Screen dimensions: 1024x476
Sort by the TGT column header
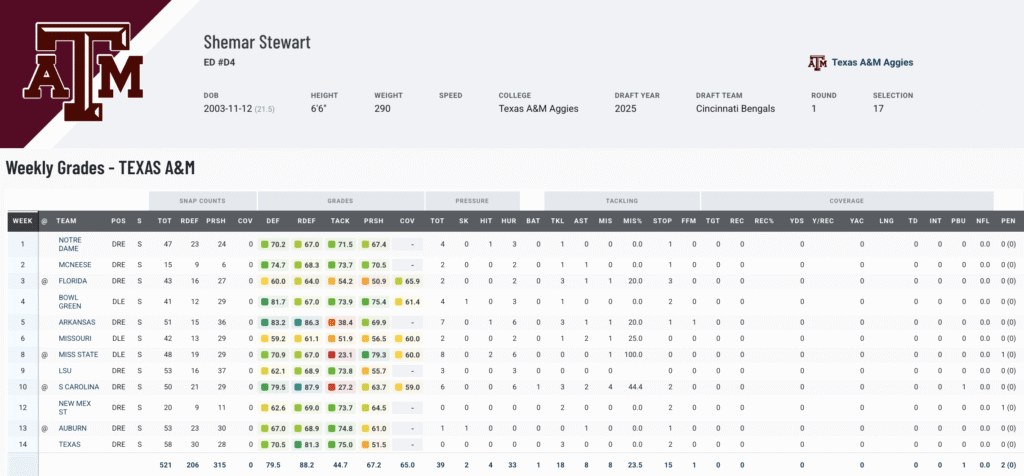pos(712,221)
